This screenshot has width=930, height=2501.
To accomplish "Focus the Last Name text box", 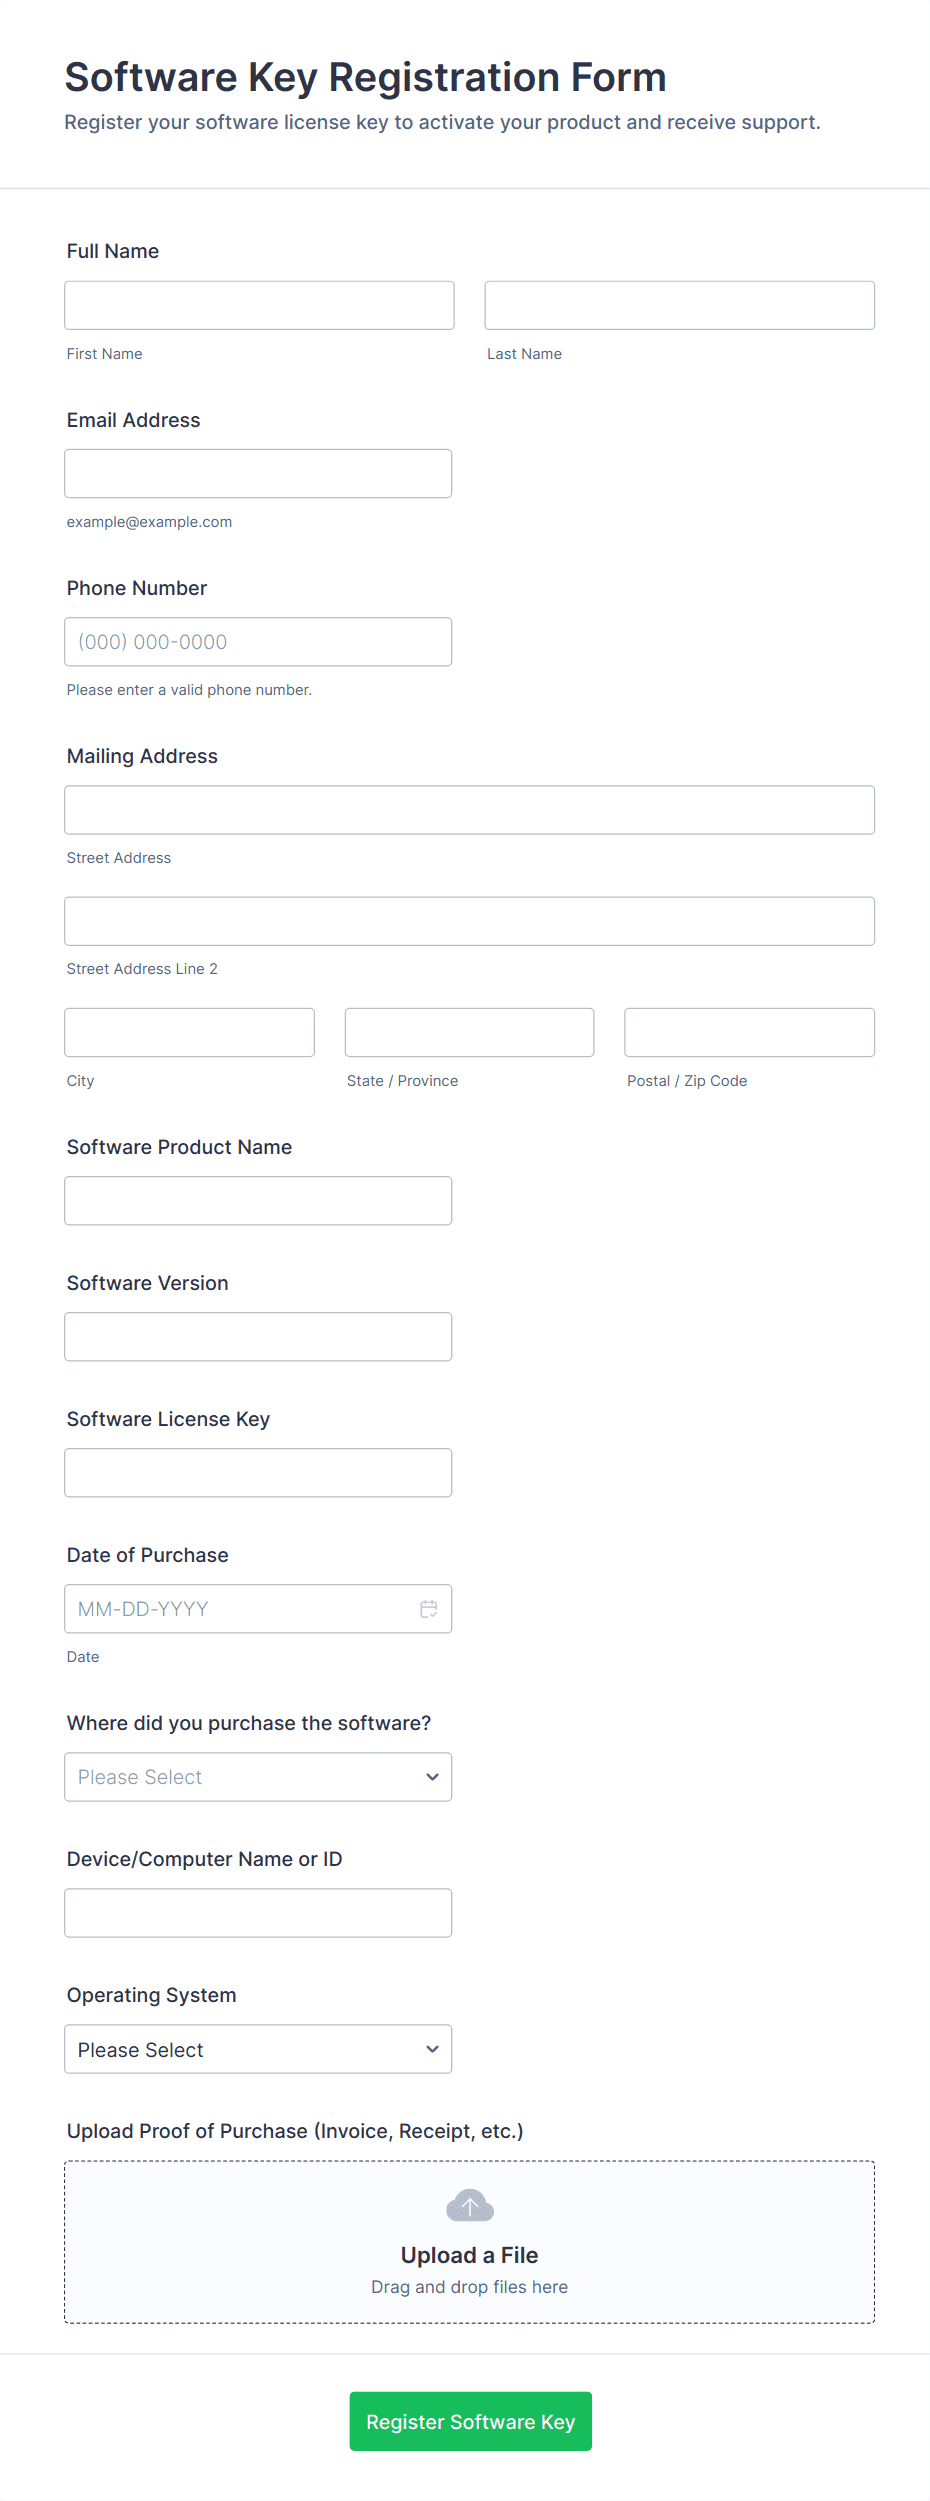I will click(679, 305).
